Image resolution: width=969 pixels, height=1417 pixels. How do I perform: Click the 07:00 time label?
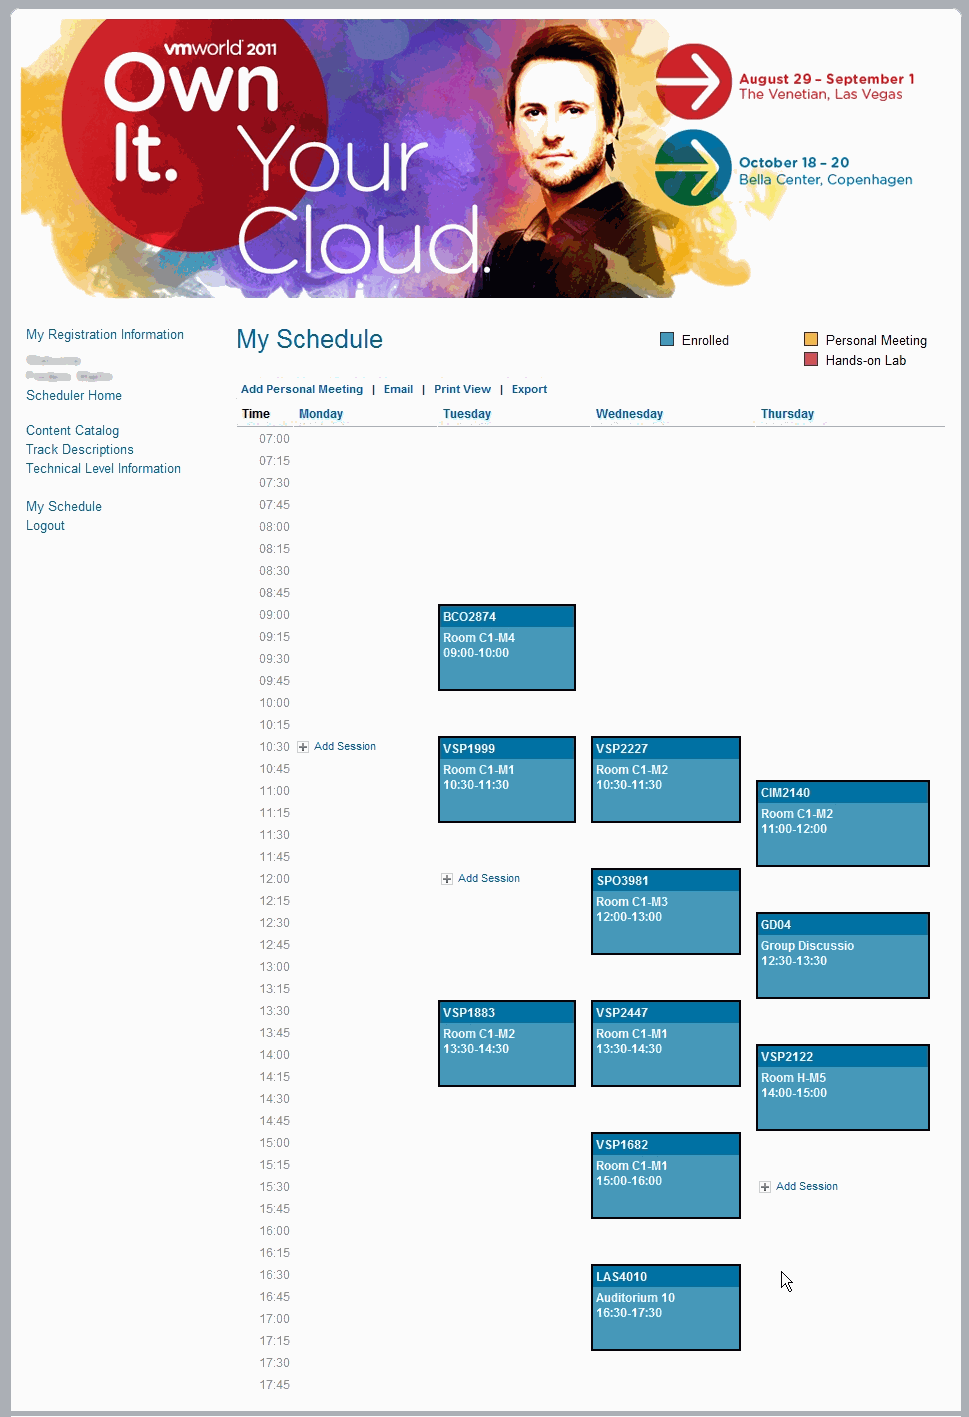(x=274, y=439)
